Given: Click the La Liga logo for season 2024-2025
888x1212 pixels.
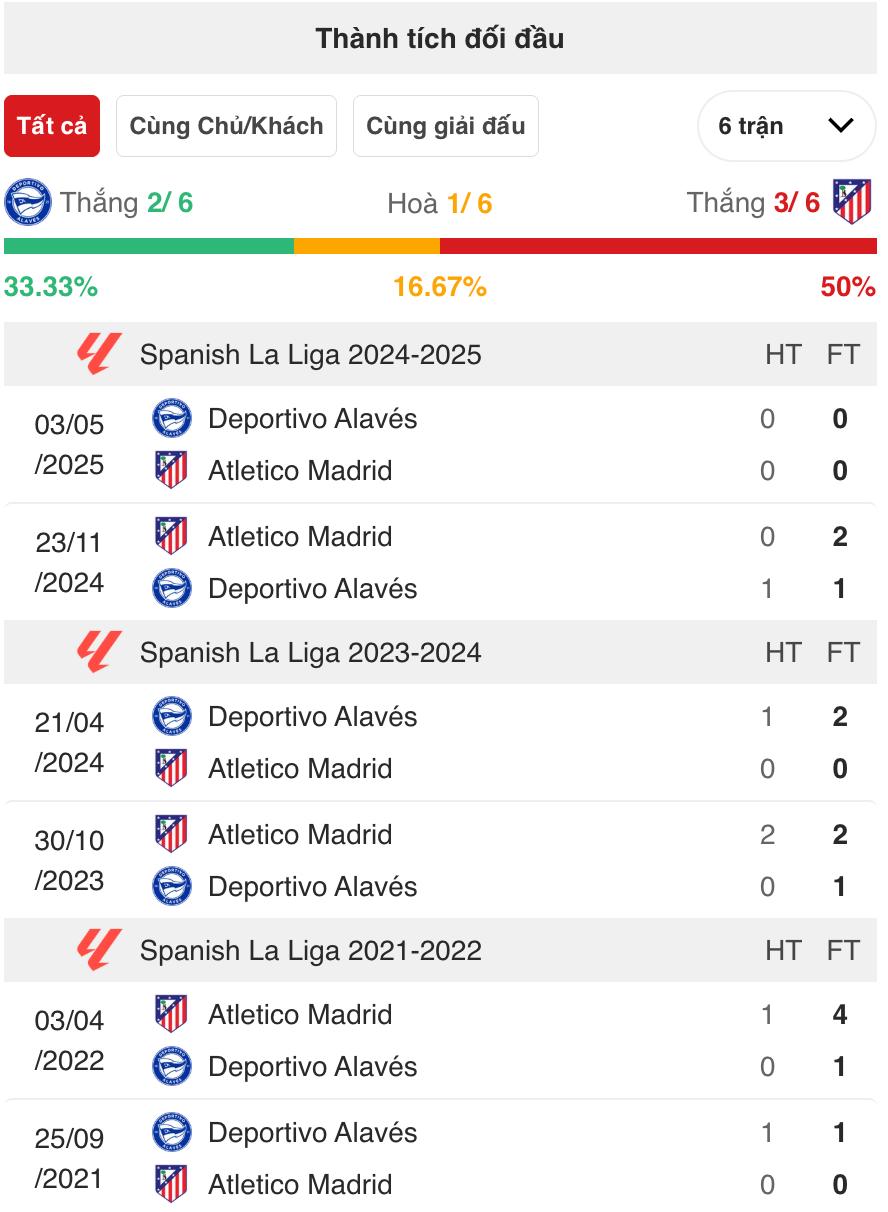Looking at the screenshot, I should click(99, 354).
